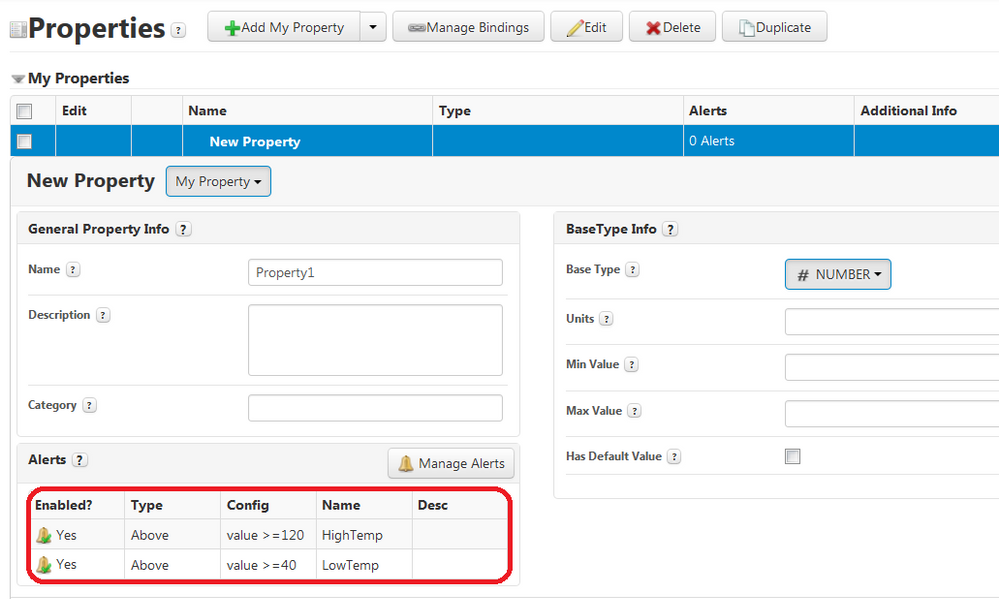Viewport: 999px width, 599px height.
Task: Toggle the select-all checkbox in table header
Action: (x=24, y=112)
